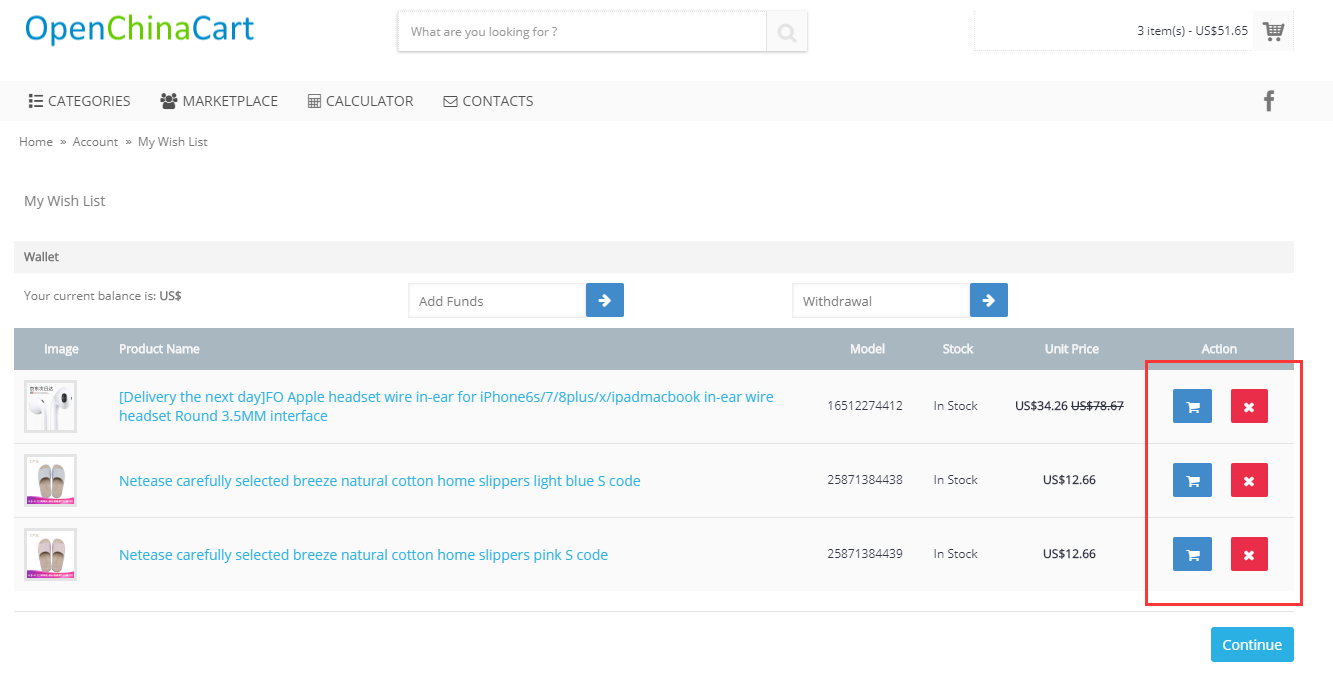Click the search magnifier icon

[787, 32]
